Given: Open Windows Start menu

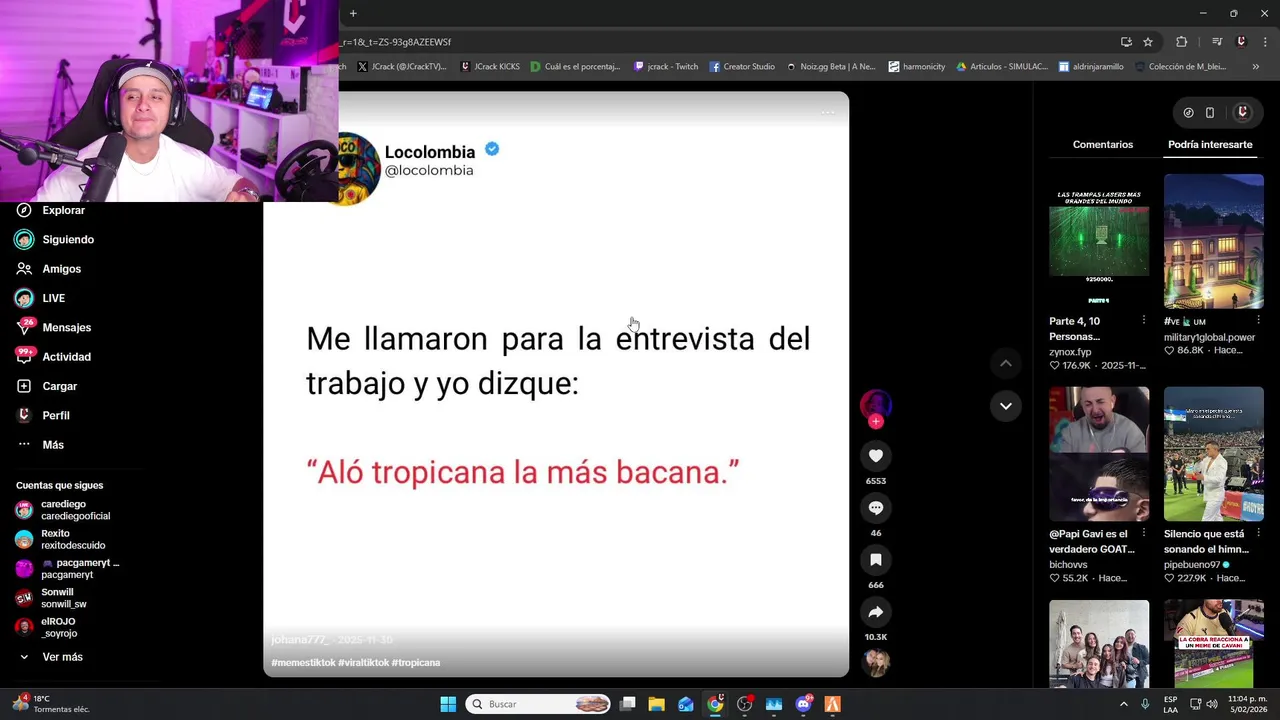Looking at the screenshot, I should tap(448, 704).
